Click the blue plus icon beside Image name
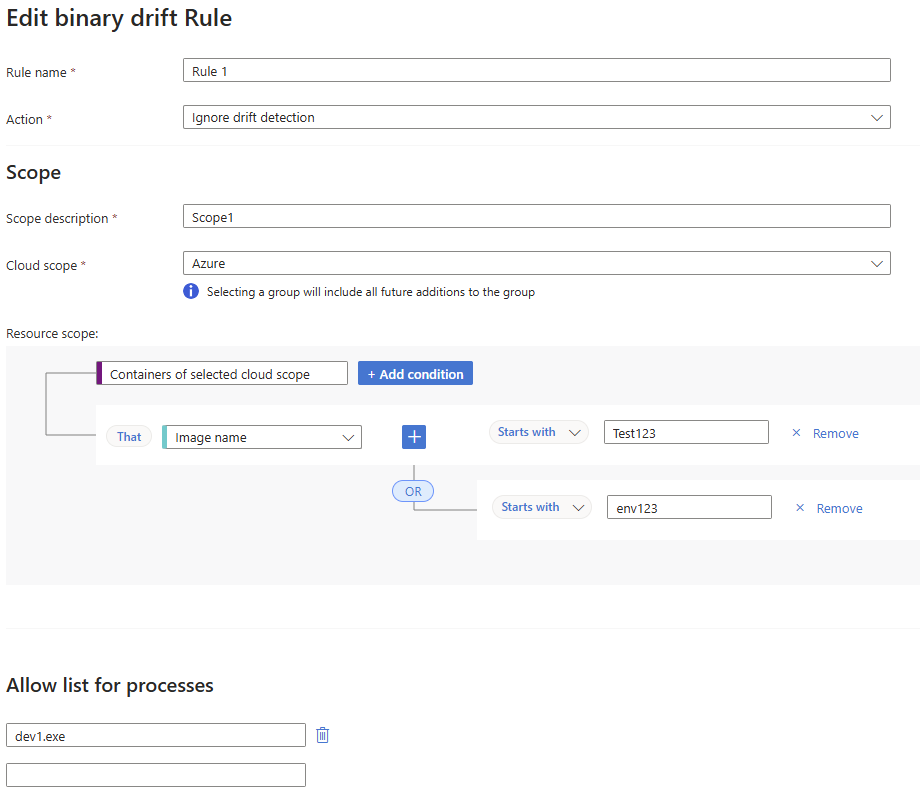 [414, 437]
